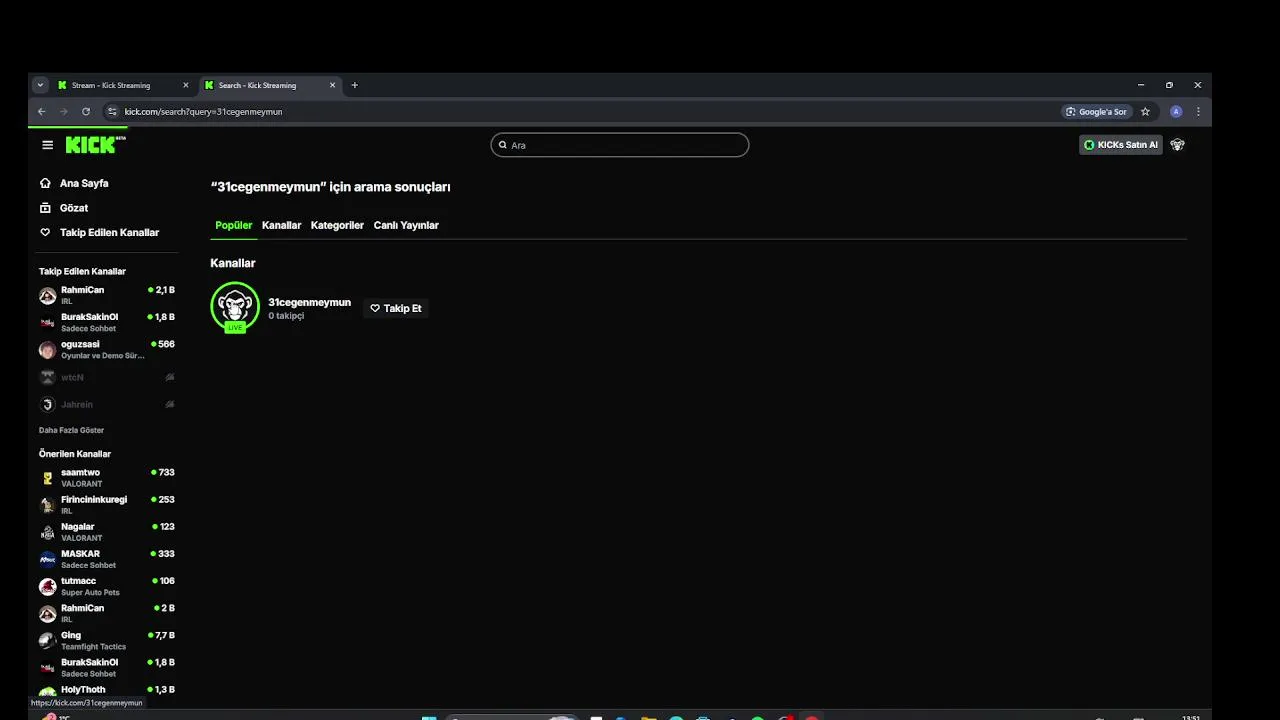Screen dimensions: 1280x720
Task: Open Chrome three-dot menu
Action: [x=1198, y=112]
